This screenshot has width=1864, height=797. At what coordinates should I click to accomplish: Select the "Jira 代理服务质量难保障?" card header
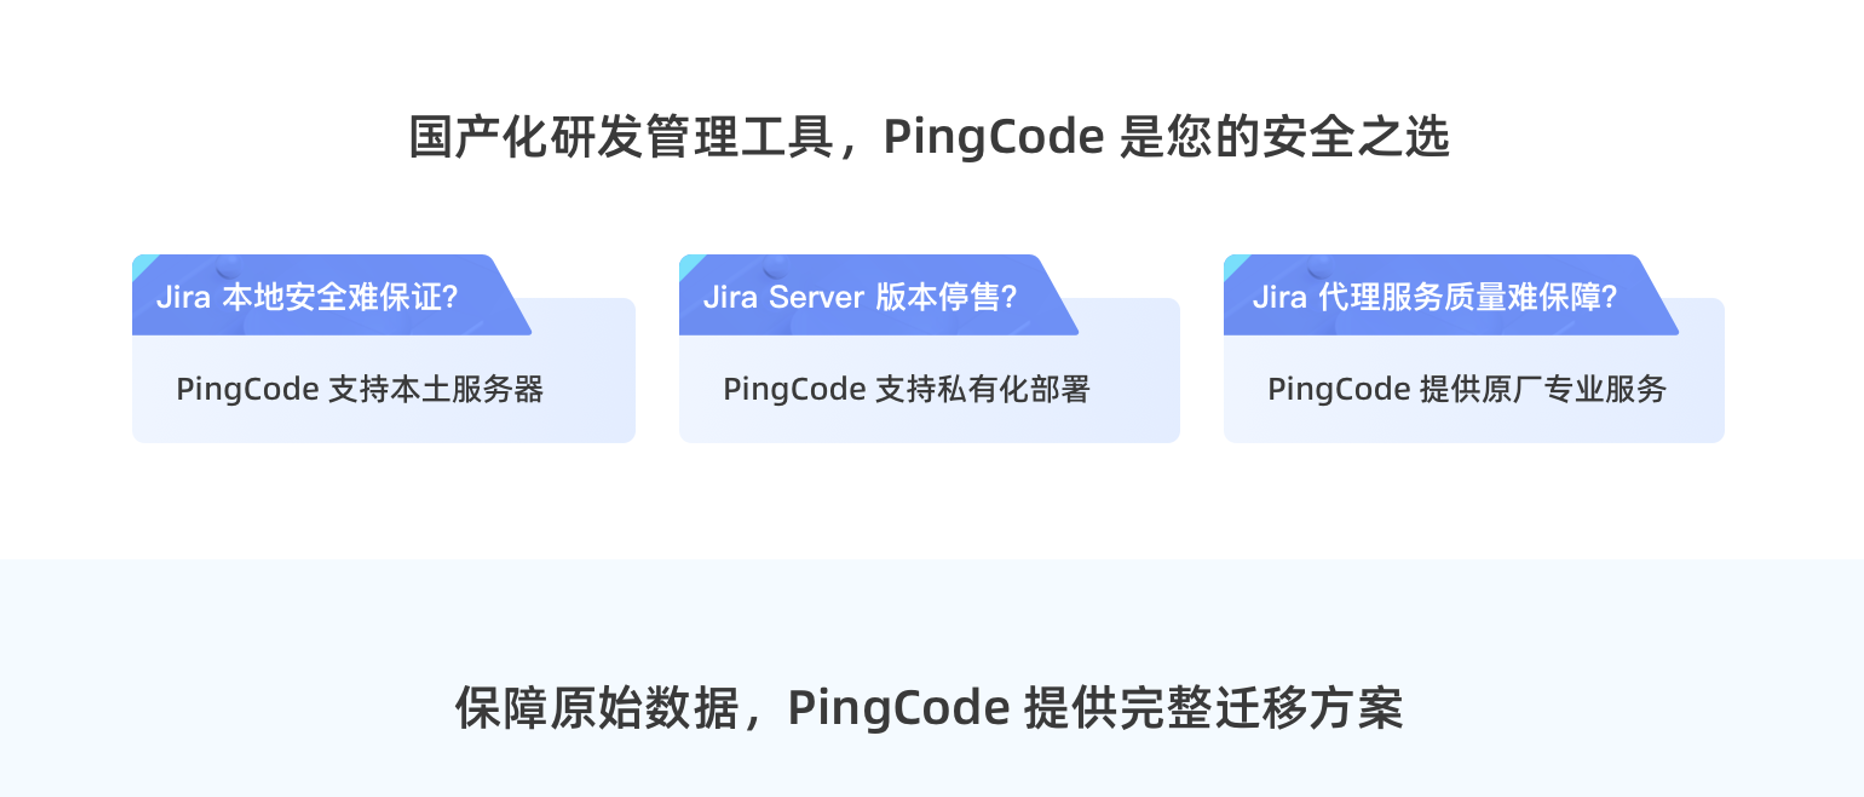(x=1434, y=297)
